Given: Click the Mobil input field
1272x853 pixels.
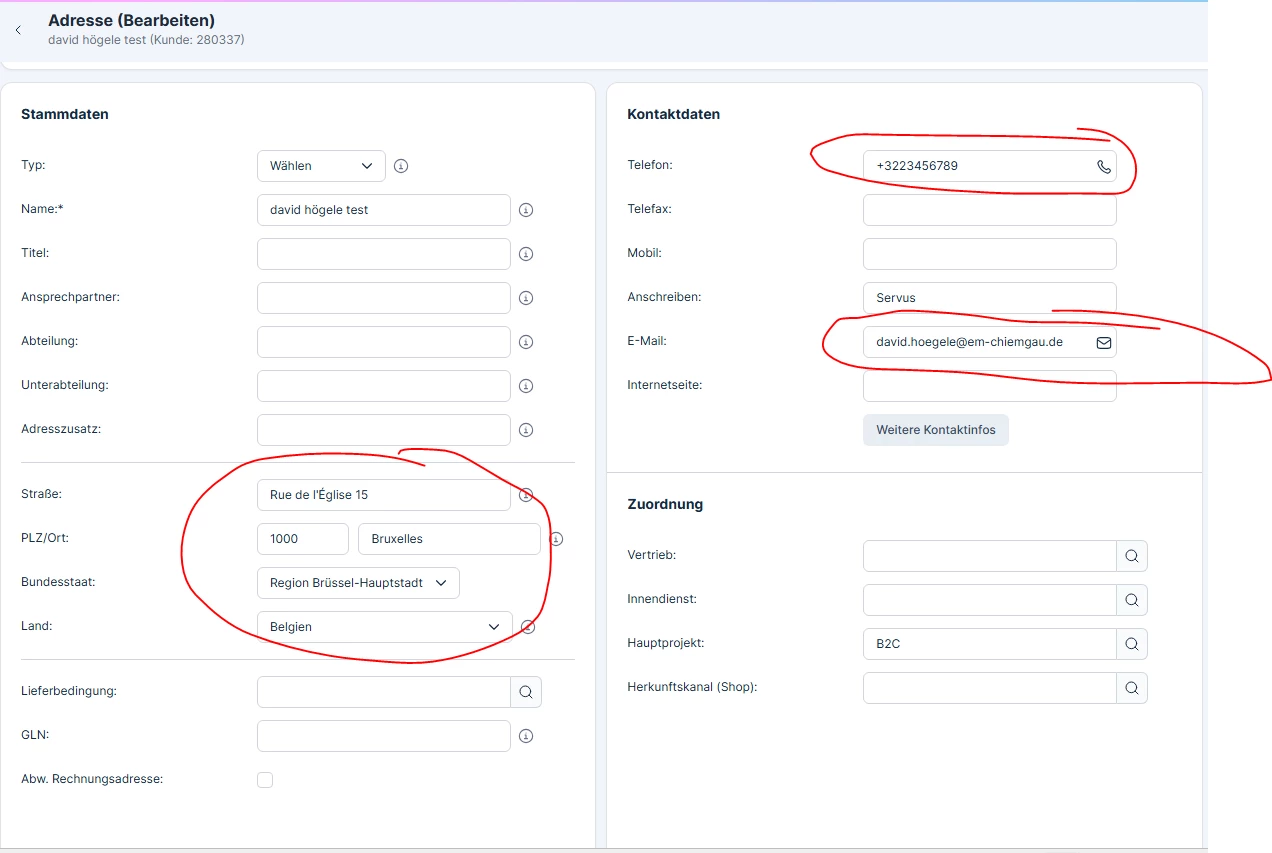Looking at the screenshot, I should (x=990, y=254).
